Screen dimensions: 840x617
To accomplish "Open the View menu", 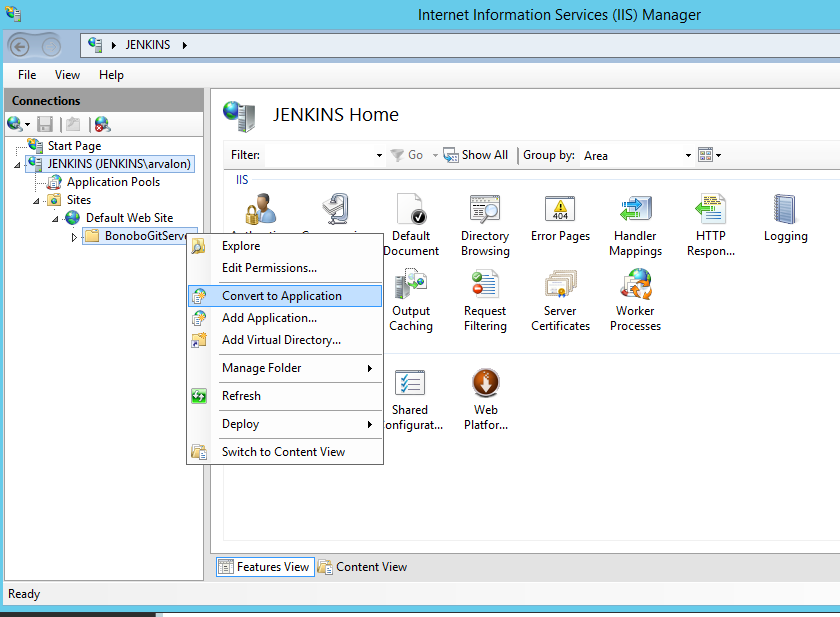I will (68, 75).
